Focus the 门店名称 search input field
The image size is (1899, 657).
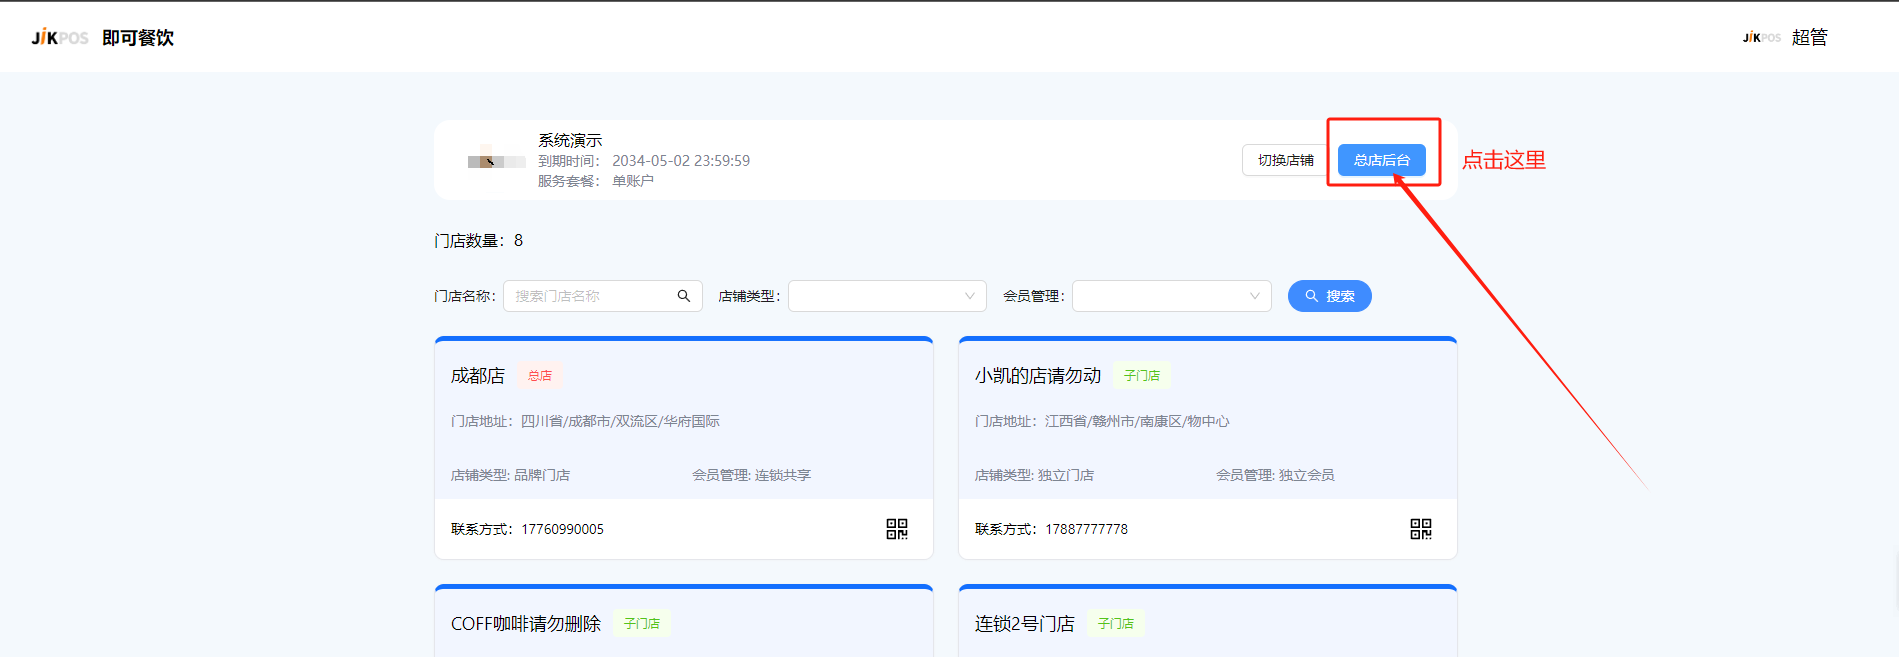coord(590,296)
